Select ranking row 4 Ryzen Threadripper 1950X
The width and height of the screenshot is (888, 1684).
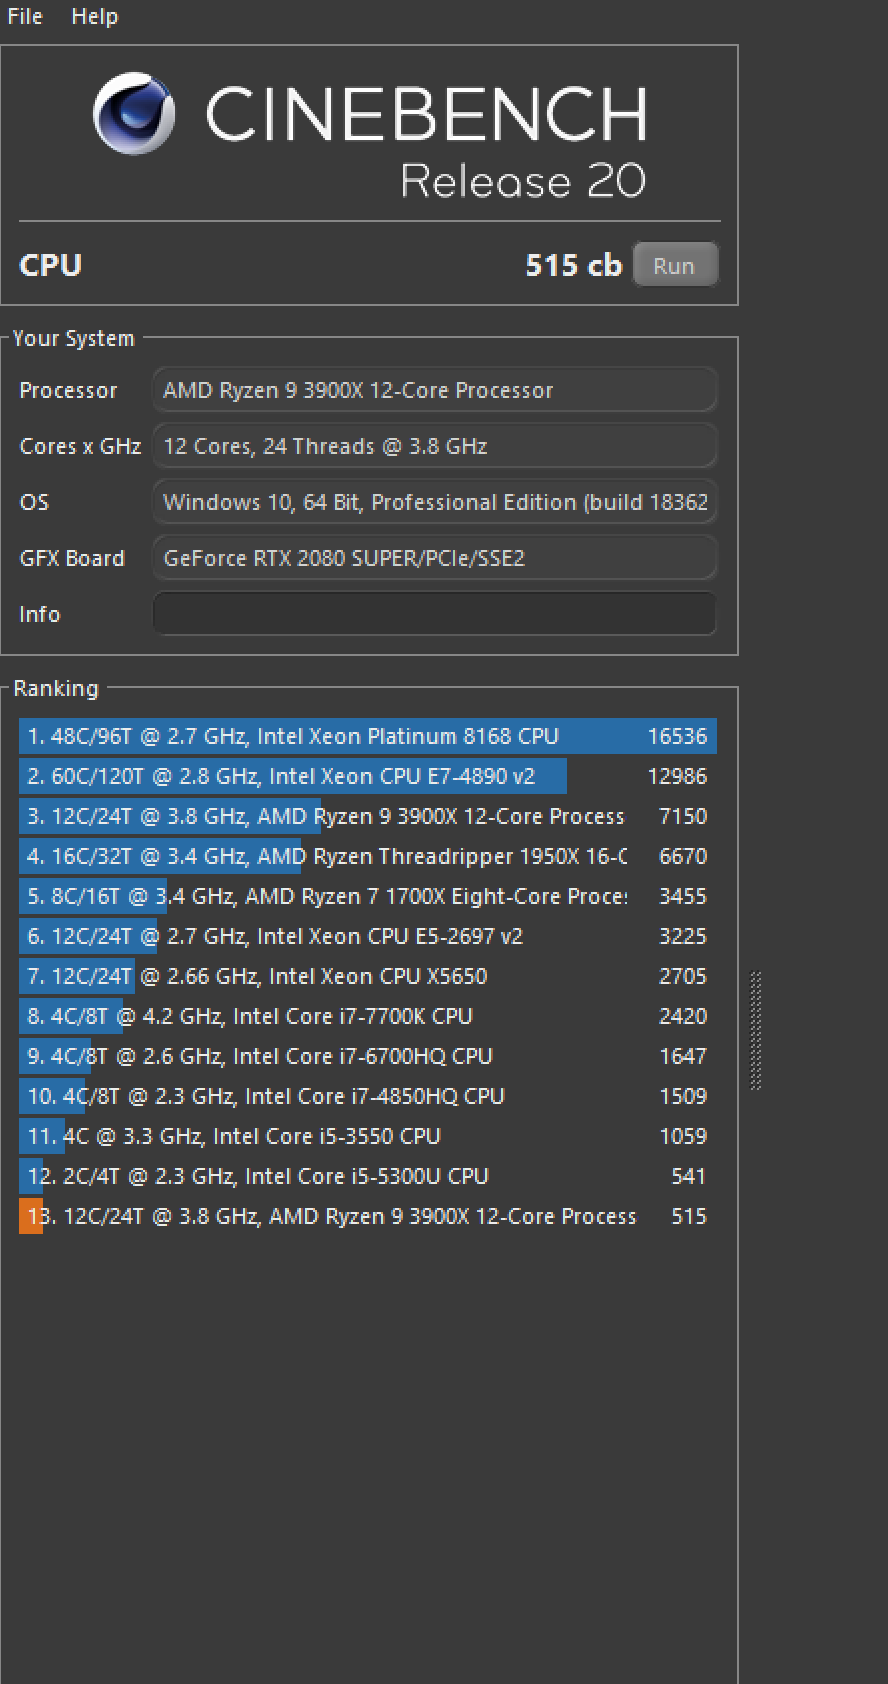(x=368, y=856)
